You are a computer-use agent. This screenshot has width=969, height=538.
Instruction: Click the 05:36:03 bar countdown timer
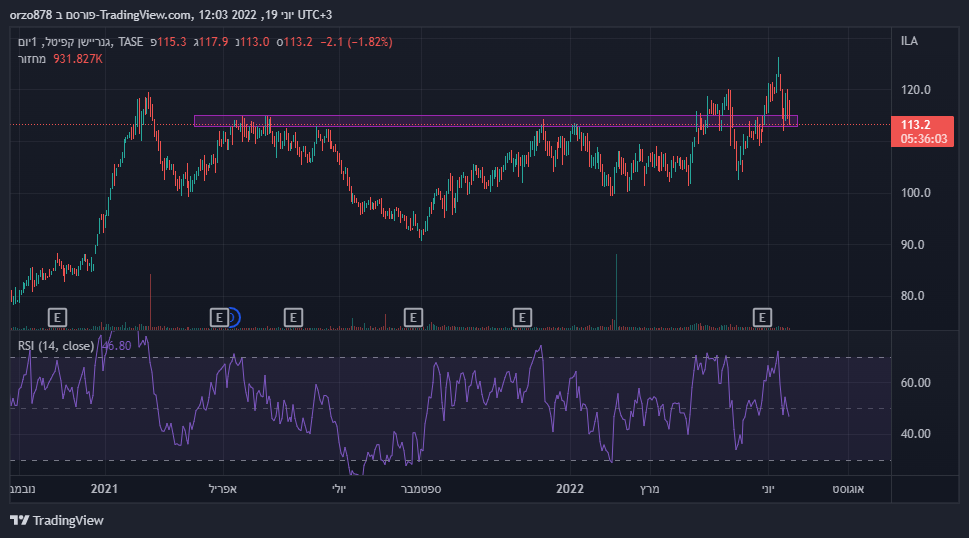[x=923, y=139]
